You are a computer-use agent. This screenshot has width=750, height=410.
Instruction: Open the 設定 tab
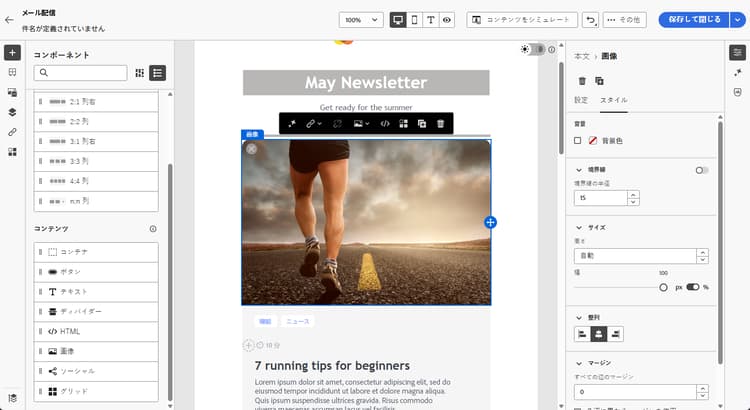pyautogui.click(x=581, y=100)
